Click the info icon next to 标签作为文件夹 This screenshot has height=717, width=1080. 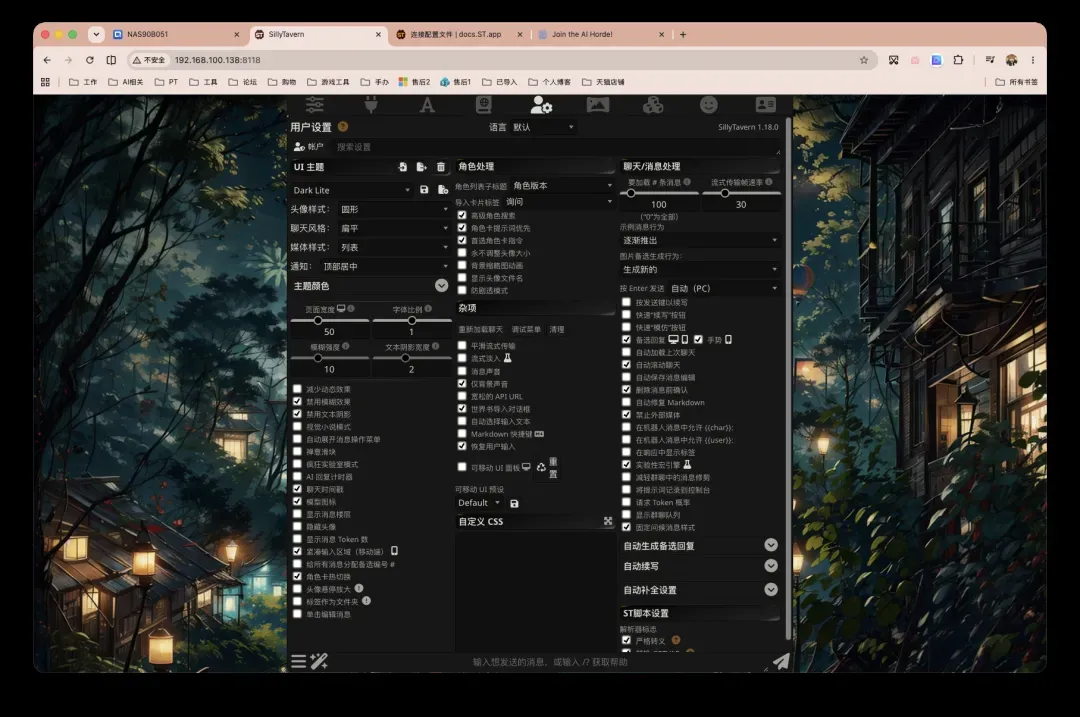click(366, 601)
